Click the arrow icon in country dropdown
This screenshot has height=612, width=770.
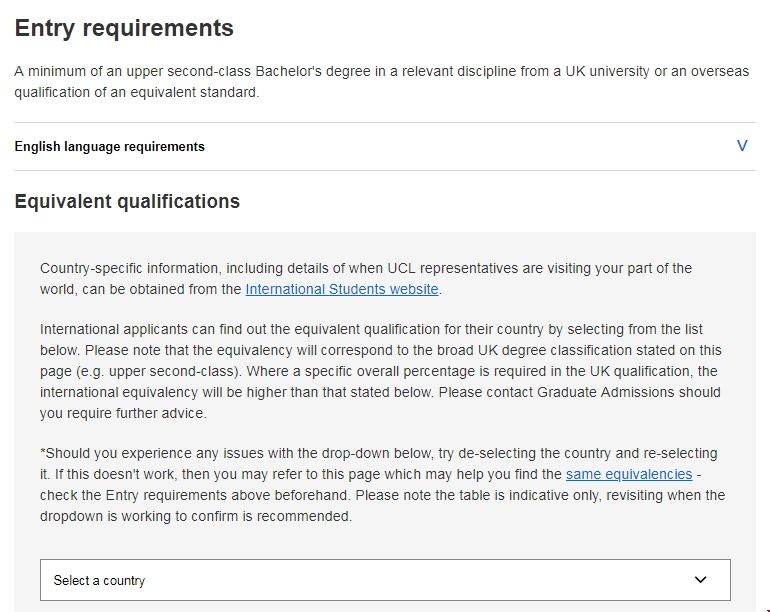700,580
